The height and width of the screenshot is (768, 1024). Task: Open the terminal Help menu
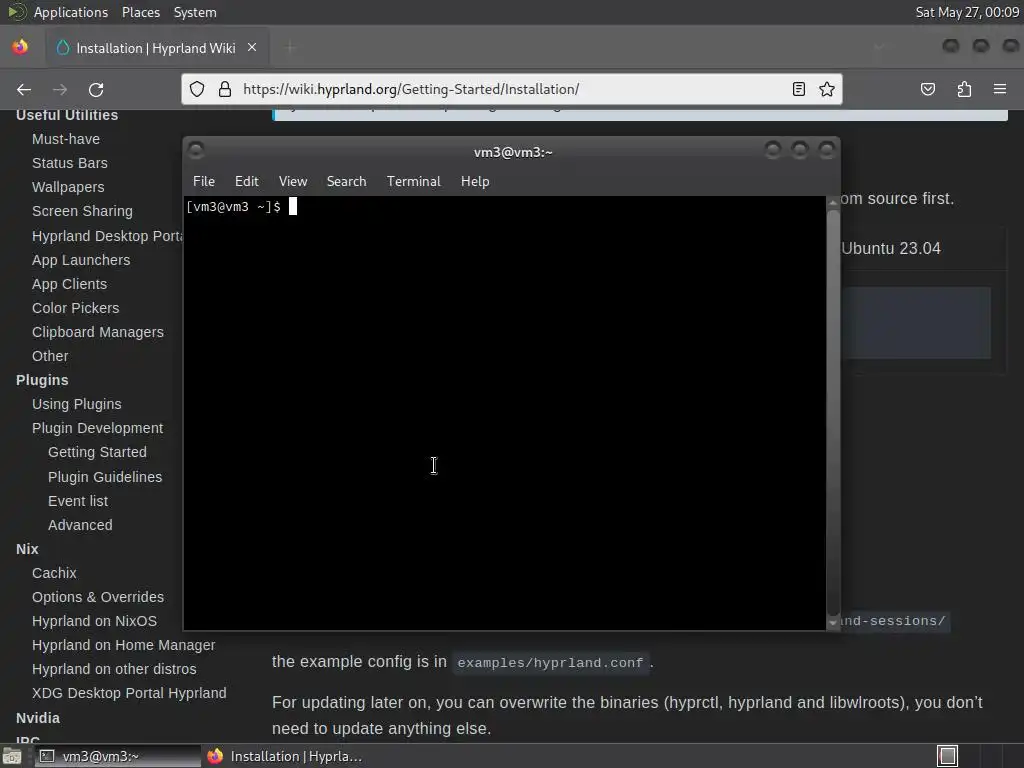[x=475, y=182]
